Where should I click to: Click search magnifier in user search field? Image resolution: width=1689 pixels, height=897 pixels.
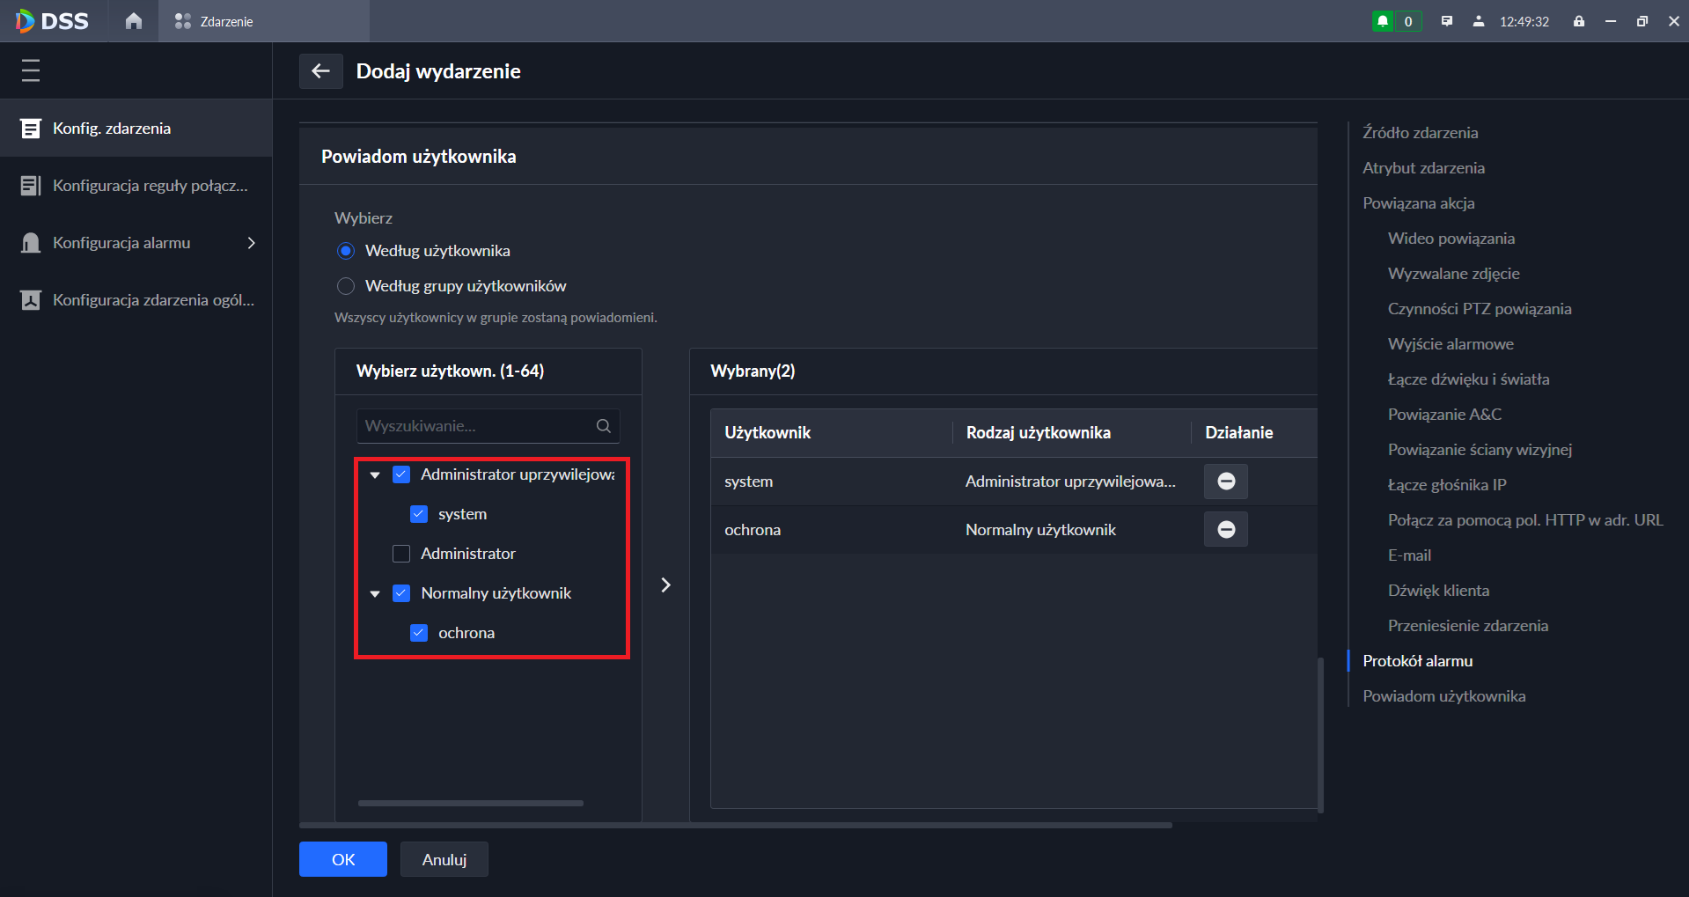tap(603, 426)
